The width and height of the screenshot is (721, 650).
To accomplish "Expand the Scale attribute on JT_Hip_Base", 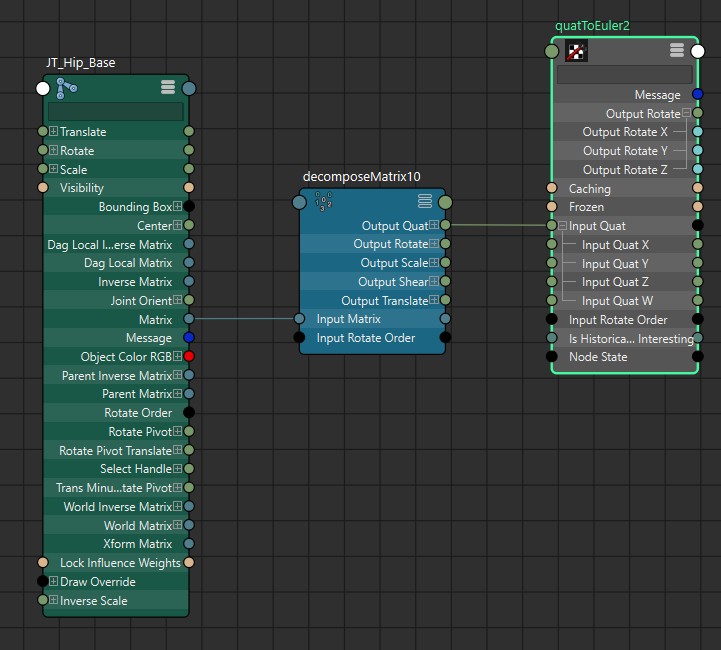I will pyautogui.click(x=53, y=169).
